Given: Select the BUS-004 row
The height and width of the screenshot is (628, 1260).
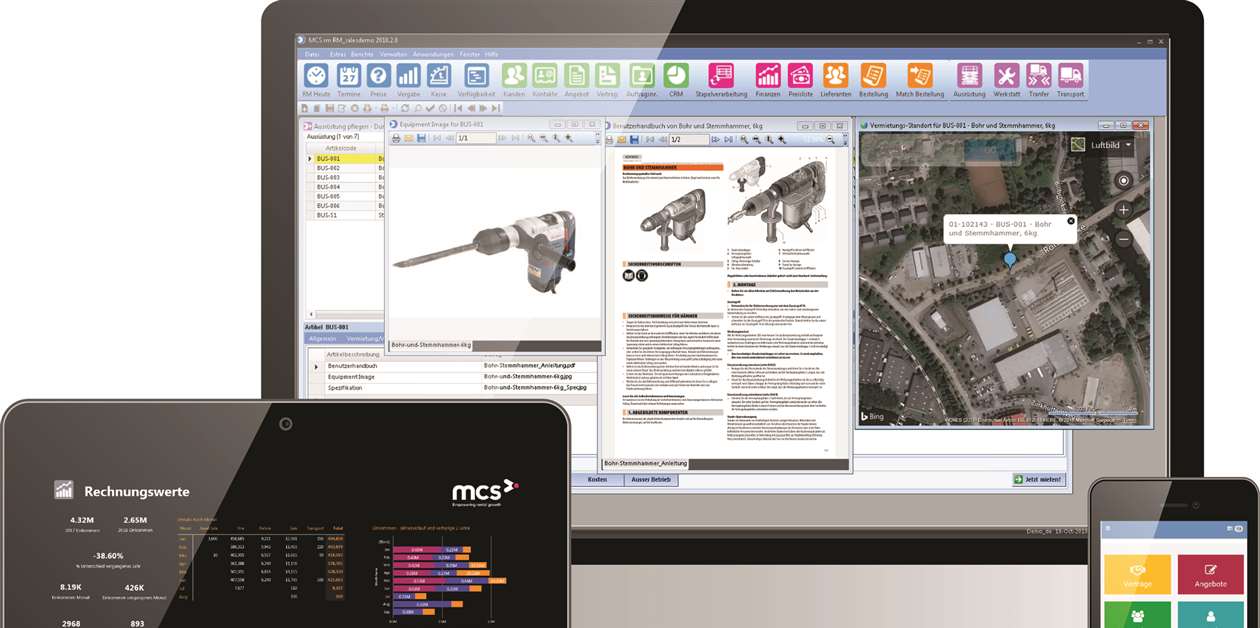Looking at the screenshot, I should (x=346, y=187).
